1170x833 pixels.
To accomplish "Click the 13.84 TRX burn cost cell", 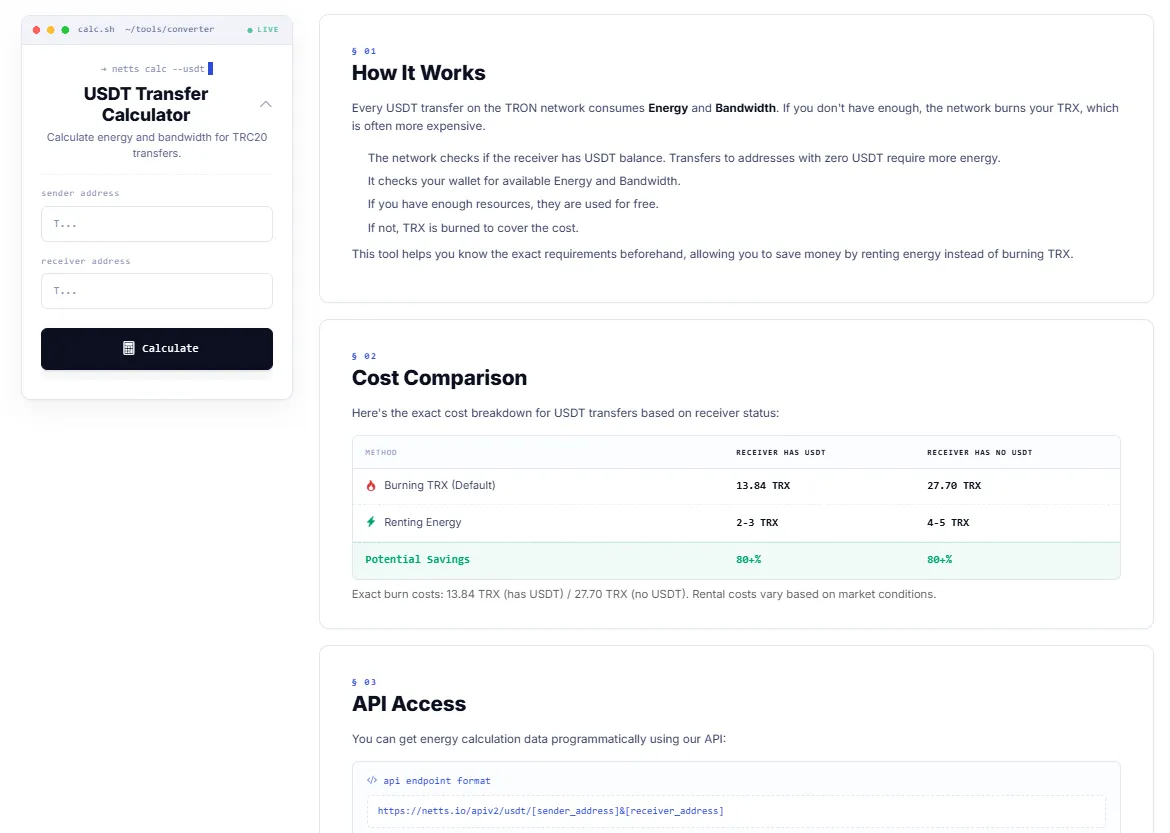I will tap(763, 485).
